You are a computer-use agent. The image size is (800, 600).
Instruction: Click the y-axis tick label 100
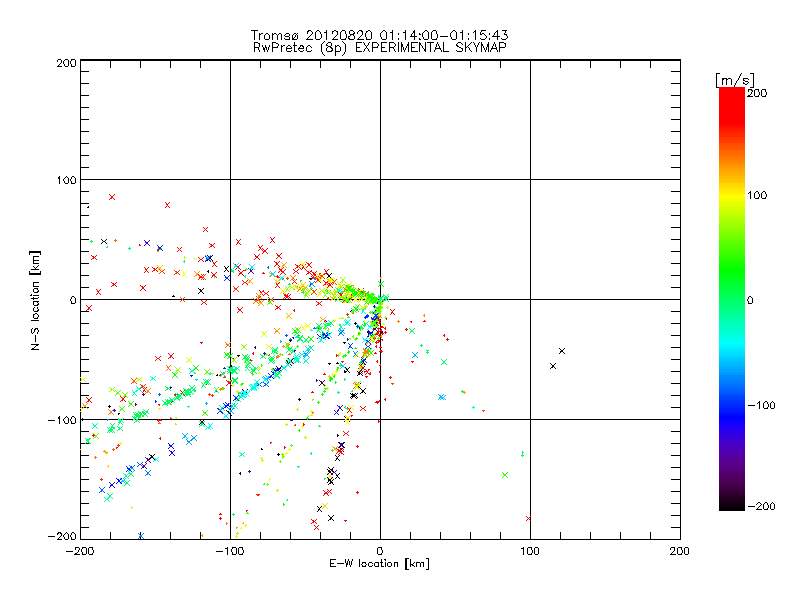64,180
